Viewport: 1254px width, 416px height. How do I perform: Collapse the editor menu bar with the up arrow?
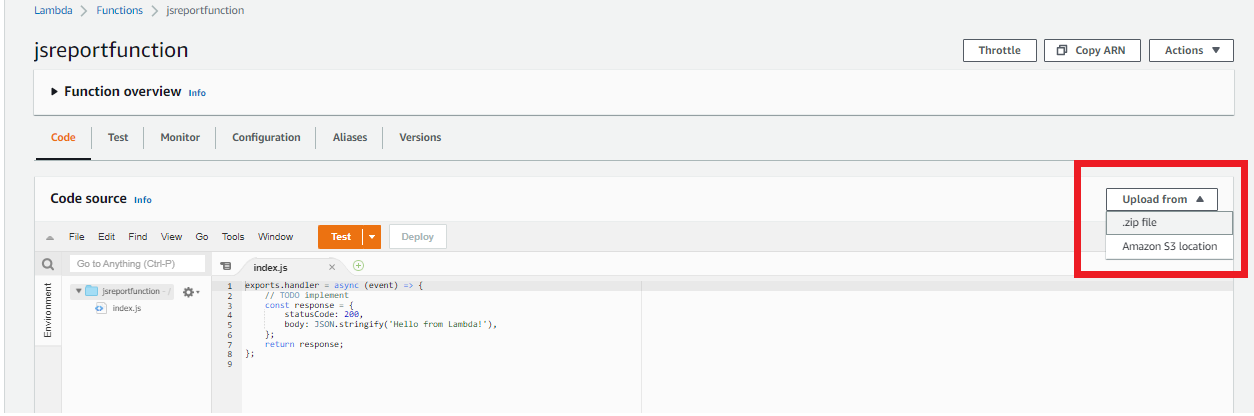coord(49,238)
